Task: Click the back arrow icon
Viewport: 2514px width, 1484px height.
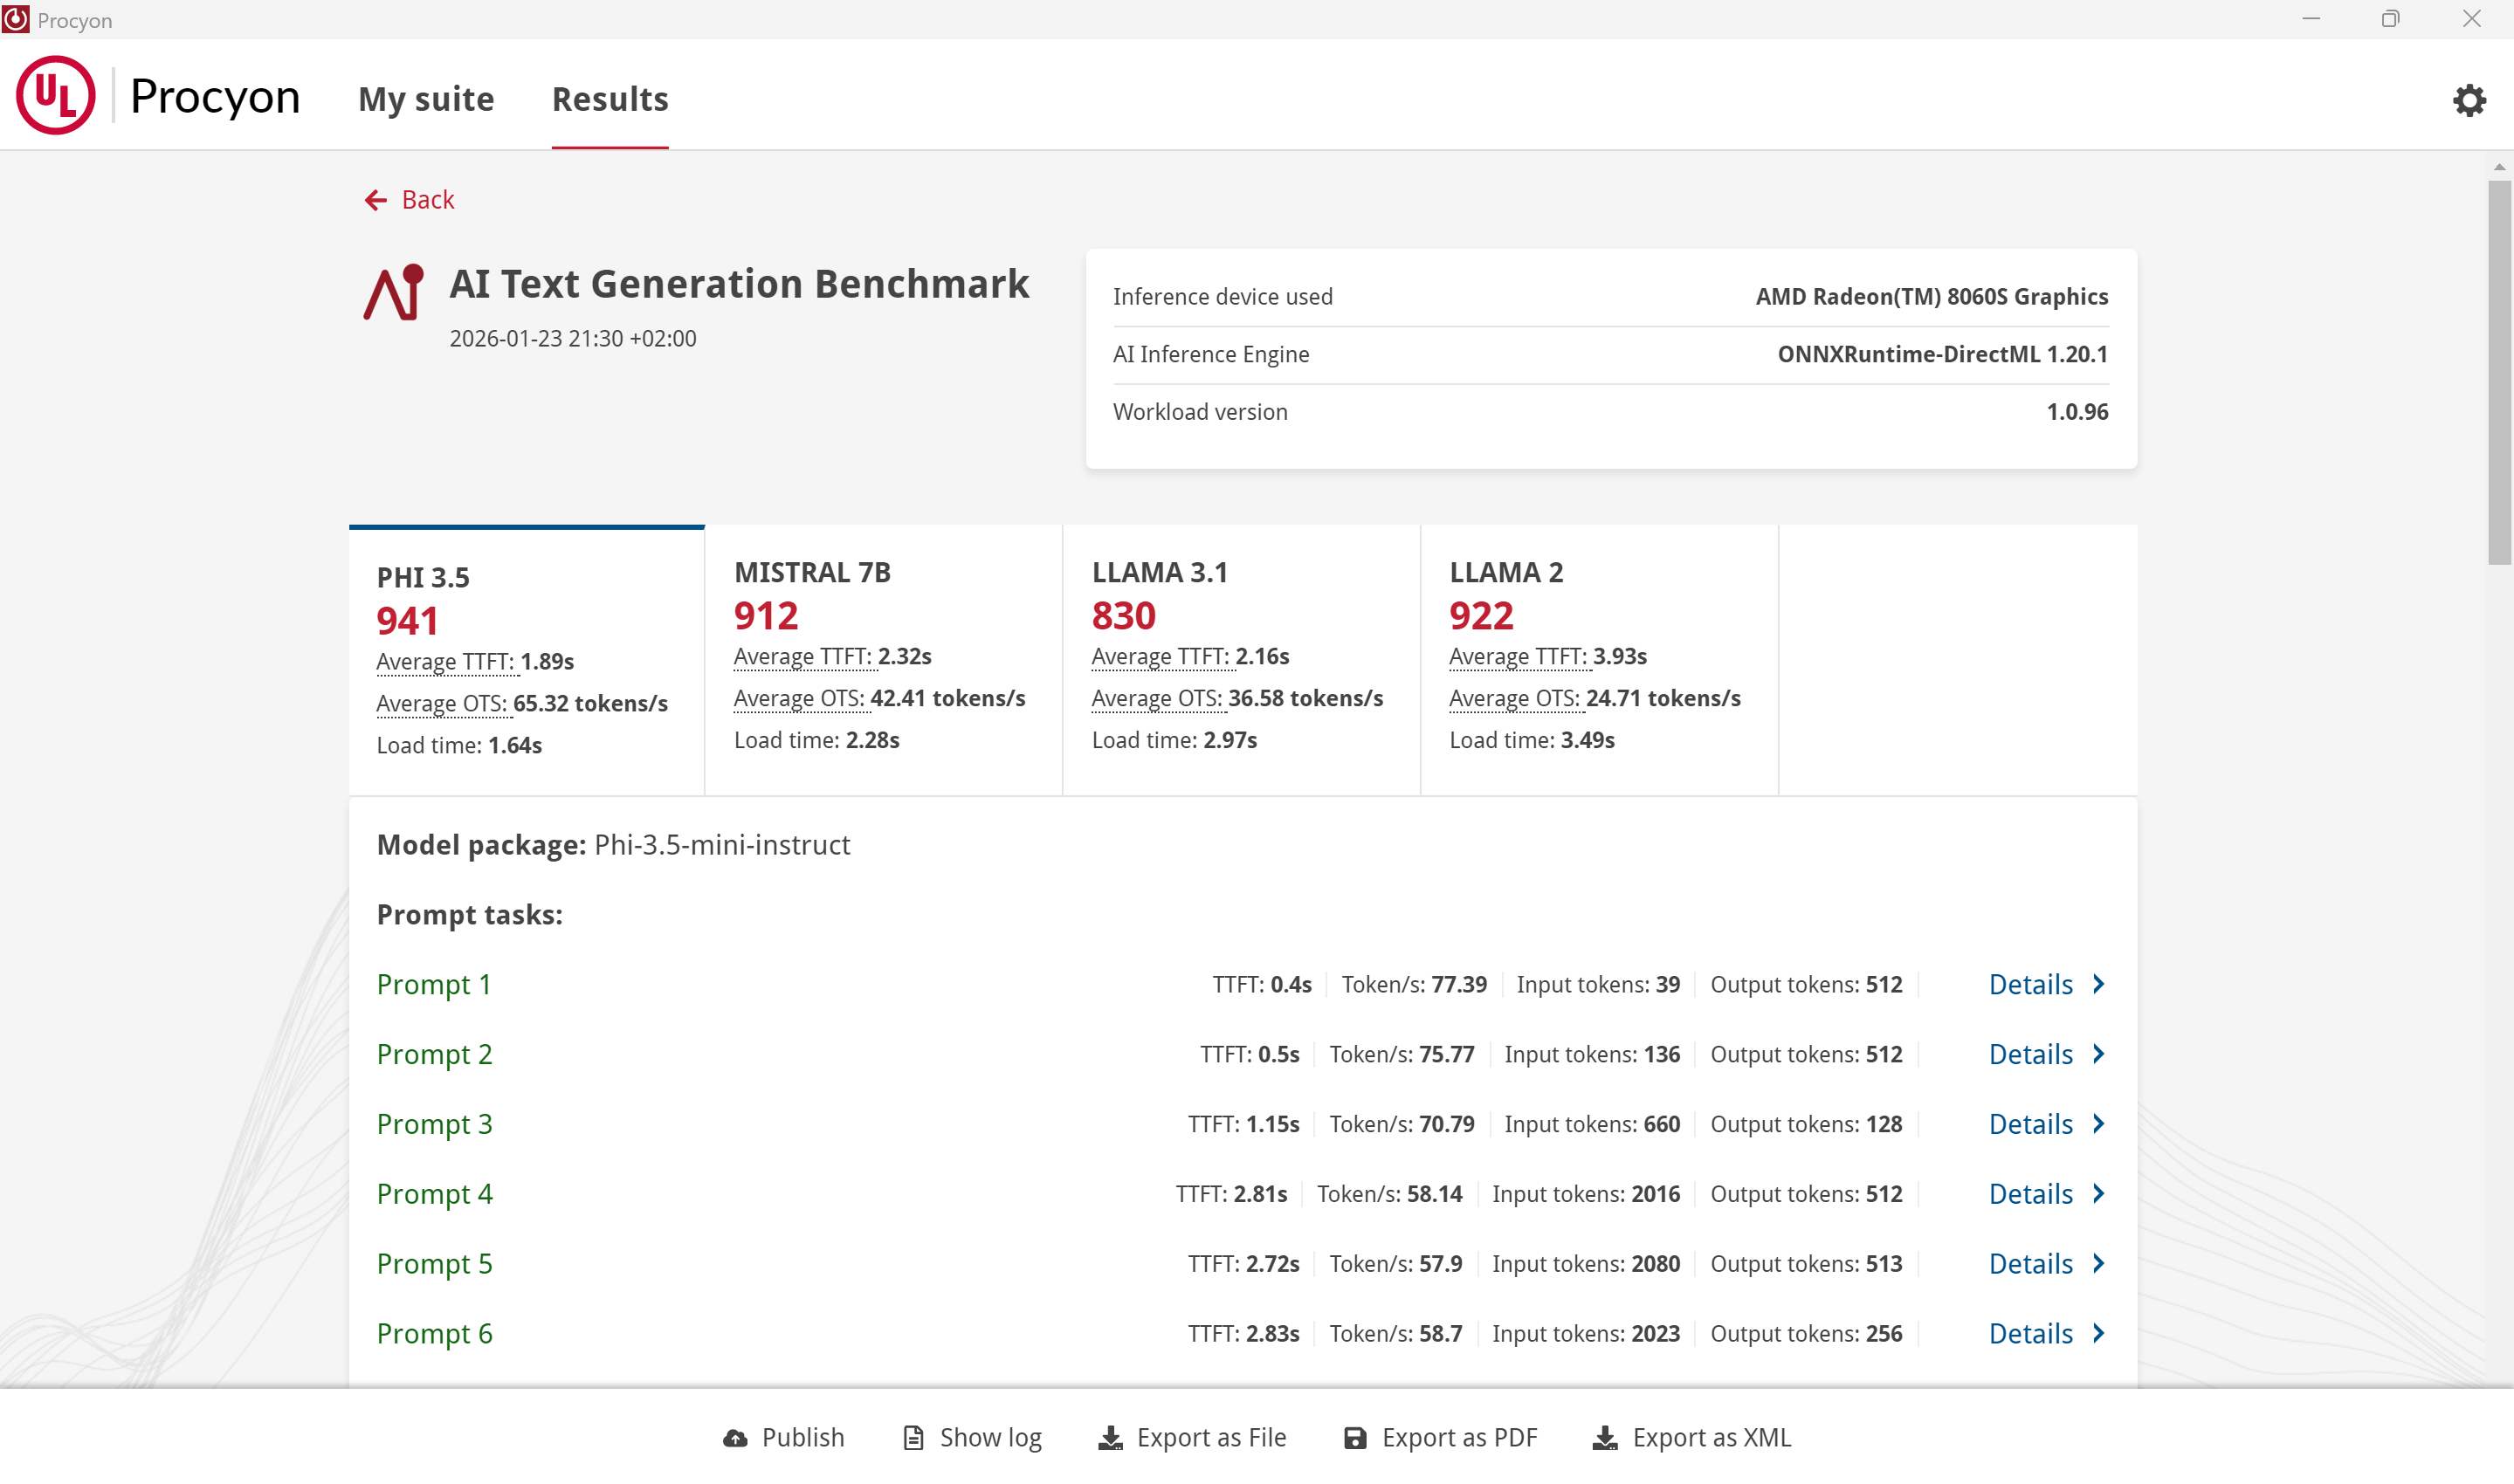Action: point(375,200)
